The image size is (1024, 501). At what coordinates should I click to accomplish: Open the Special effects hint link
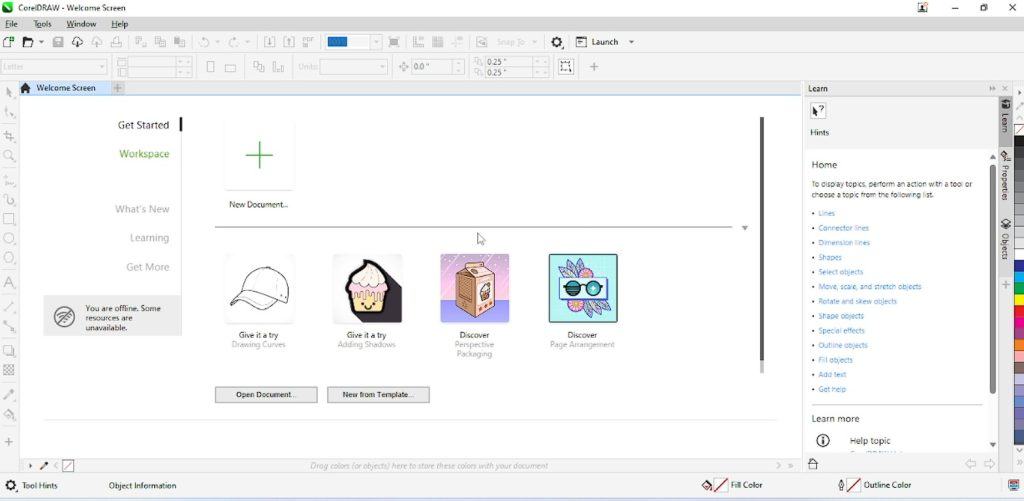pos(841,331)
